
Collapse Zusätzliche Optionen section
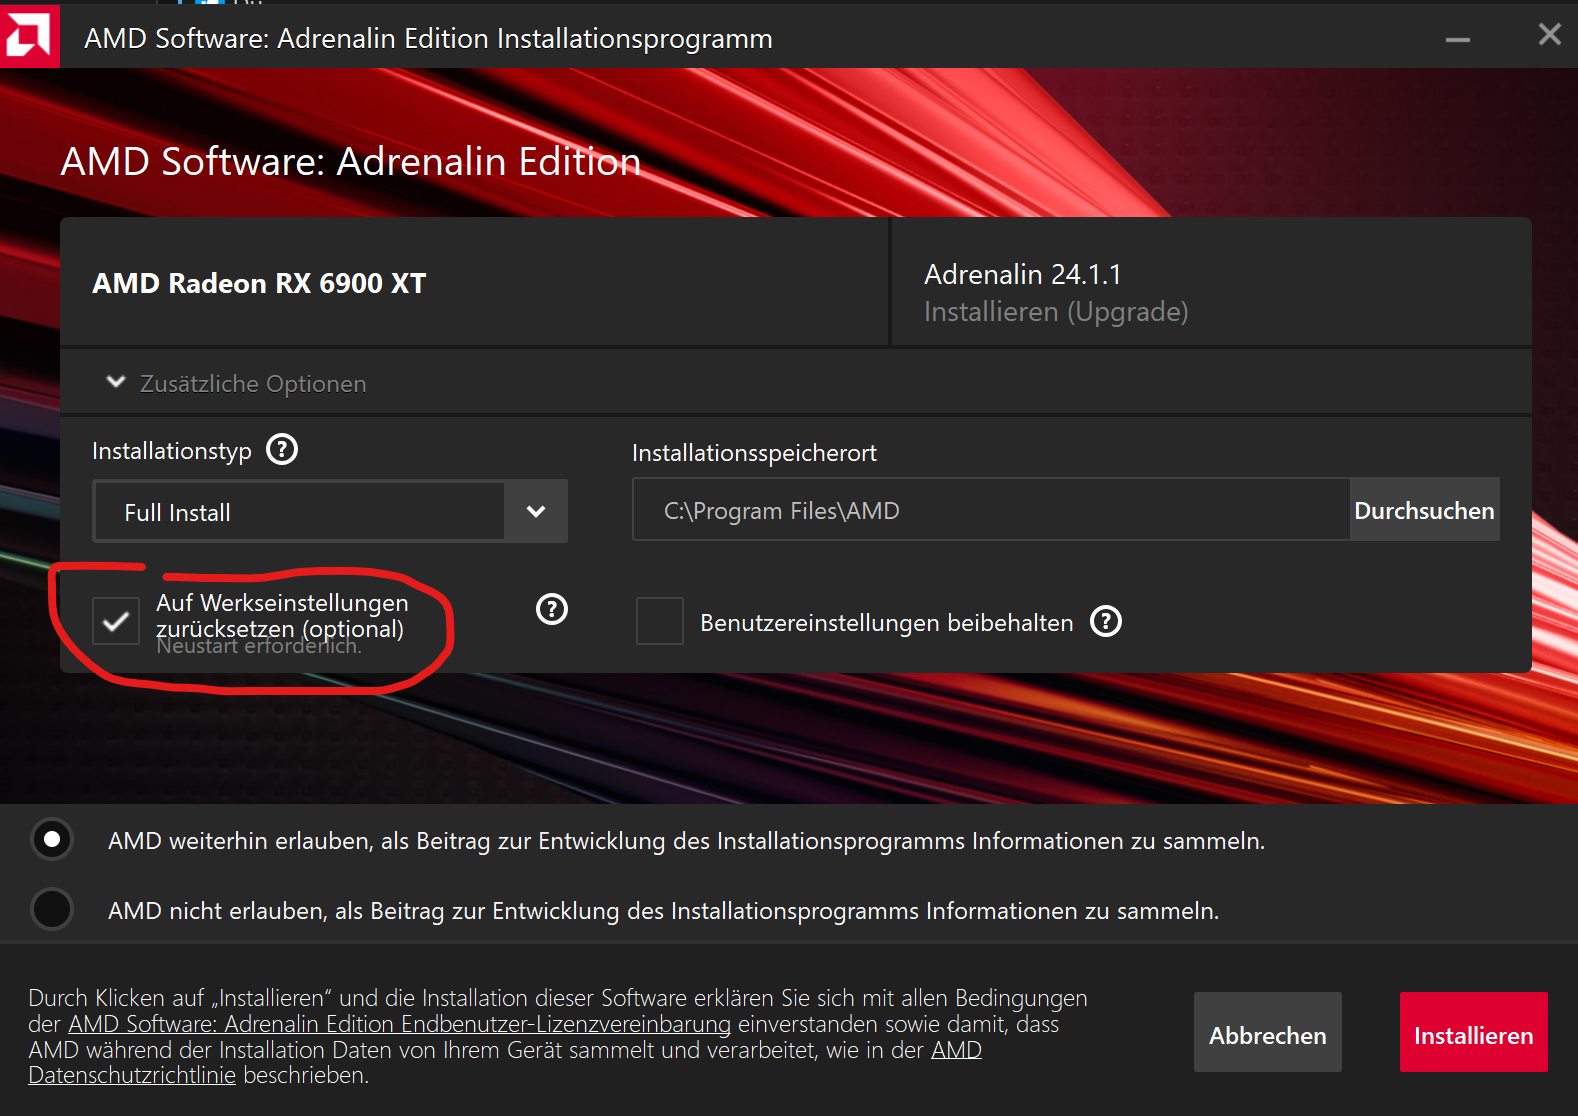point(116,382)
